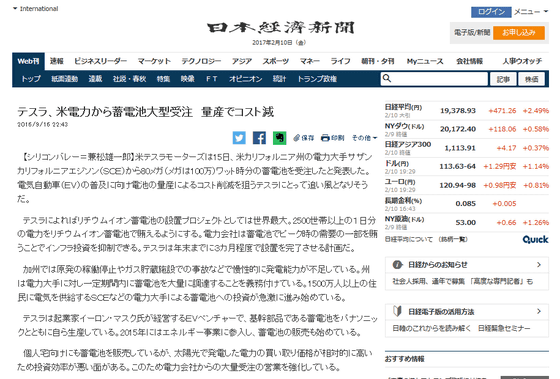Open 統計 in sub navigation

click(279, 79)
